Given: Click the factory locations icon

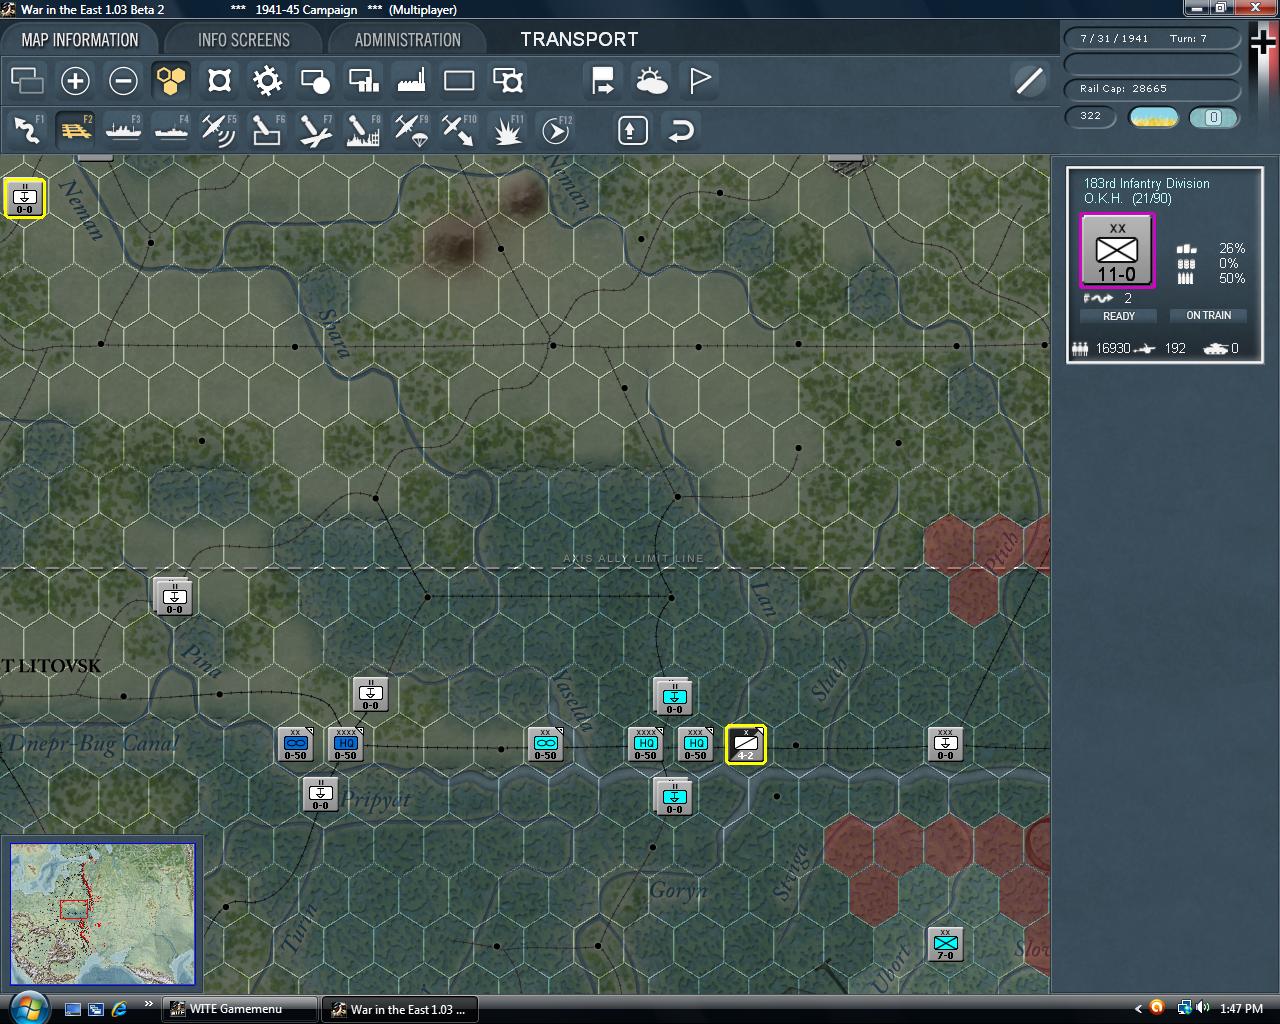Looking at the screenshot, I should point(411,80).
